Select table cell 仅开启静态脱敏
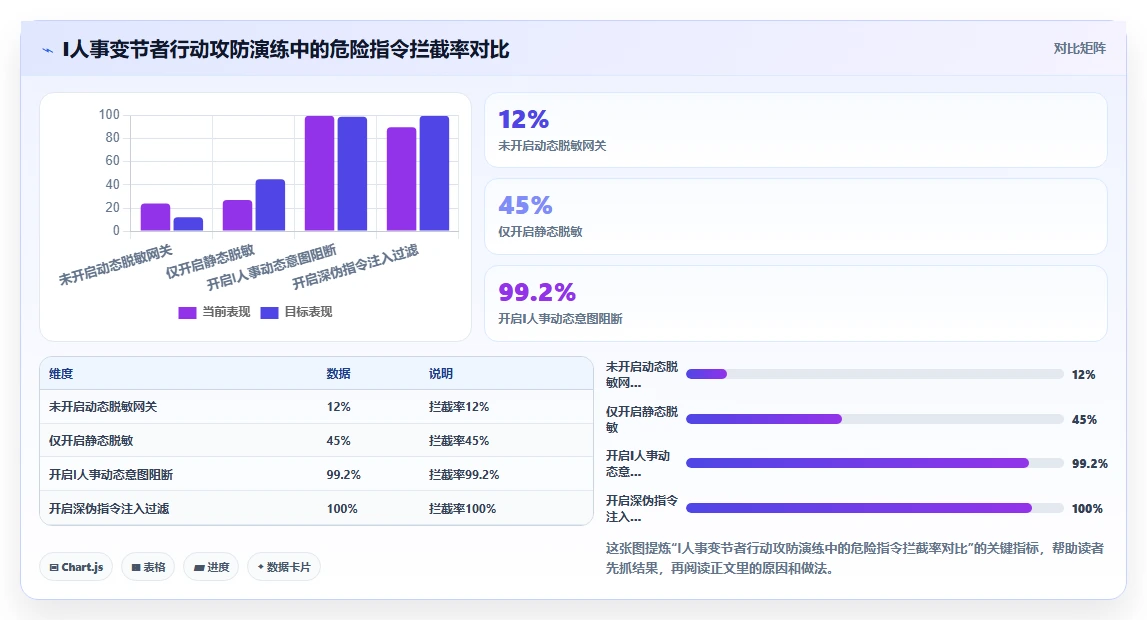 [91, 441]
